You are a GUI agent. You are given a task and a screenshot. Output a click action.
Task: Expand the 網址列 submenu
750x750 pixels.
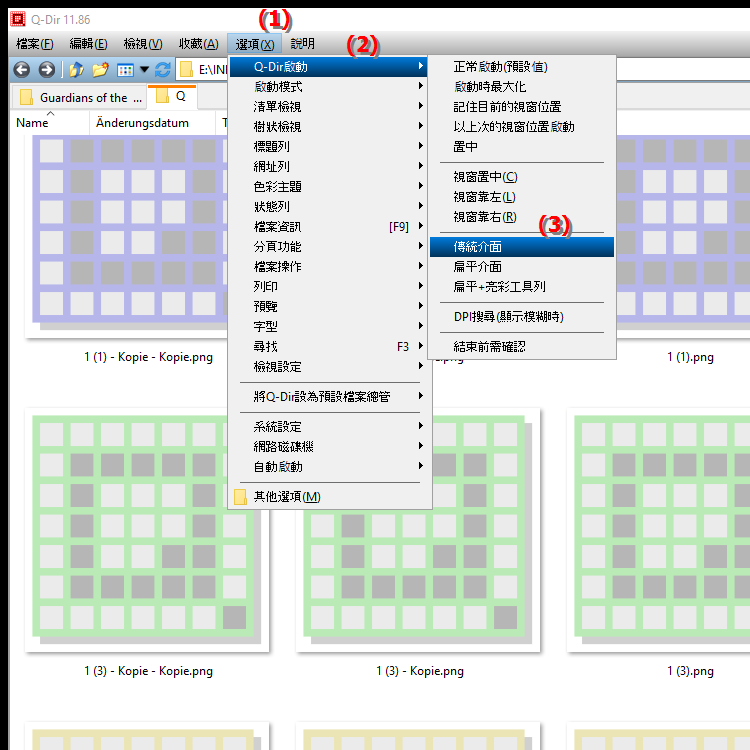click(x=329, y=167)
